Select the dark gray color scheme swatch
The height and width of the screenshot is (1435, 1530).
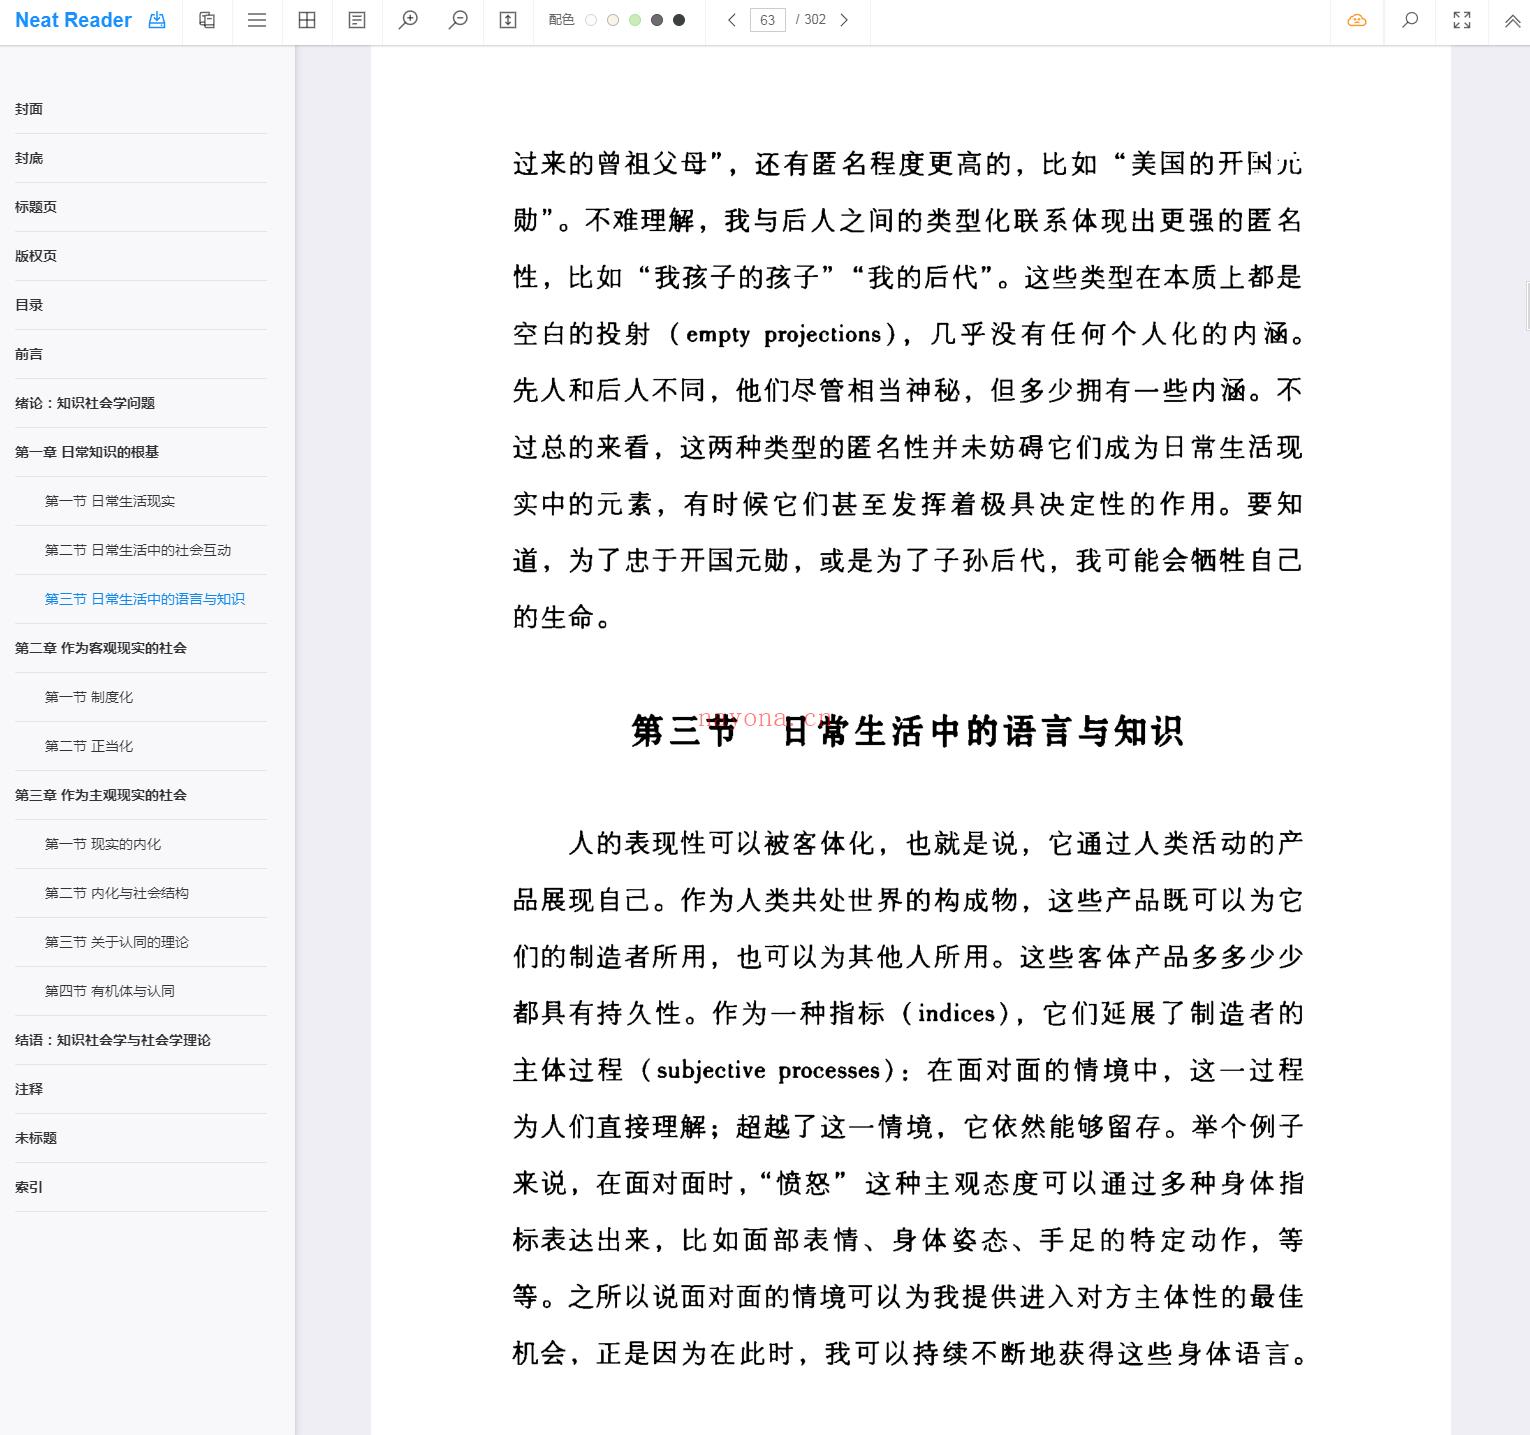pyautogui.click(x=657, y=20)
